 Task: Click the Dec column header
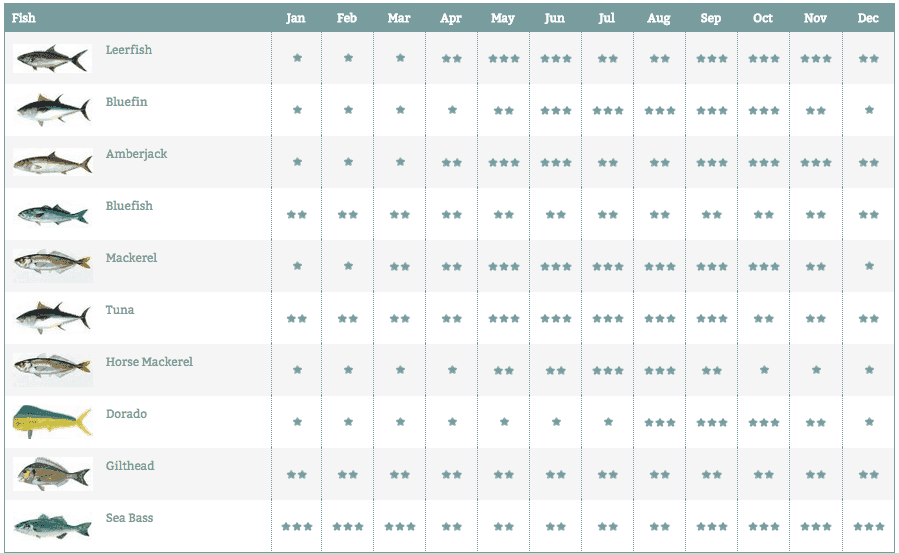click(868, 18)
